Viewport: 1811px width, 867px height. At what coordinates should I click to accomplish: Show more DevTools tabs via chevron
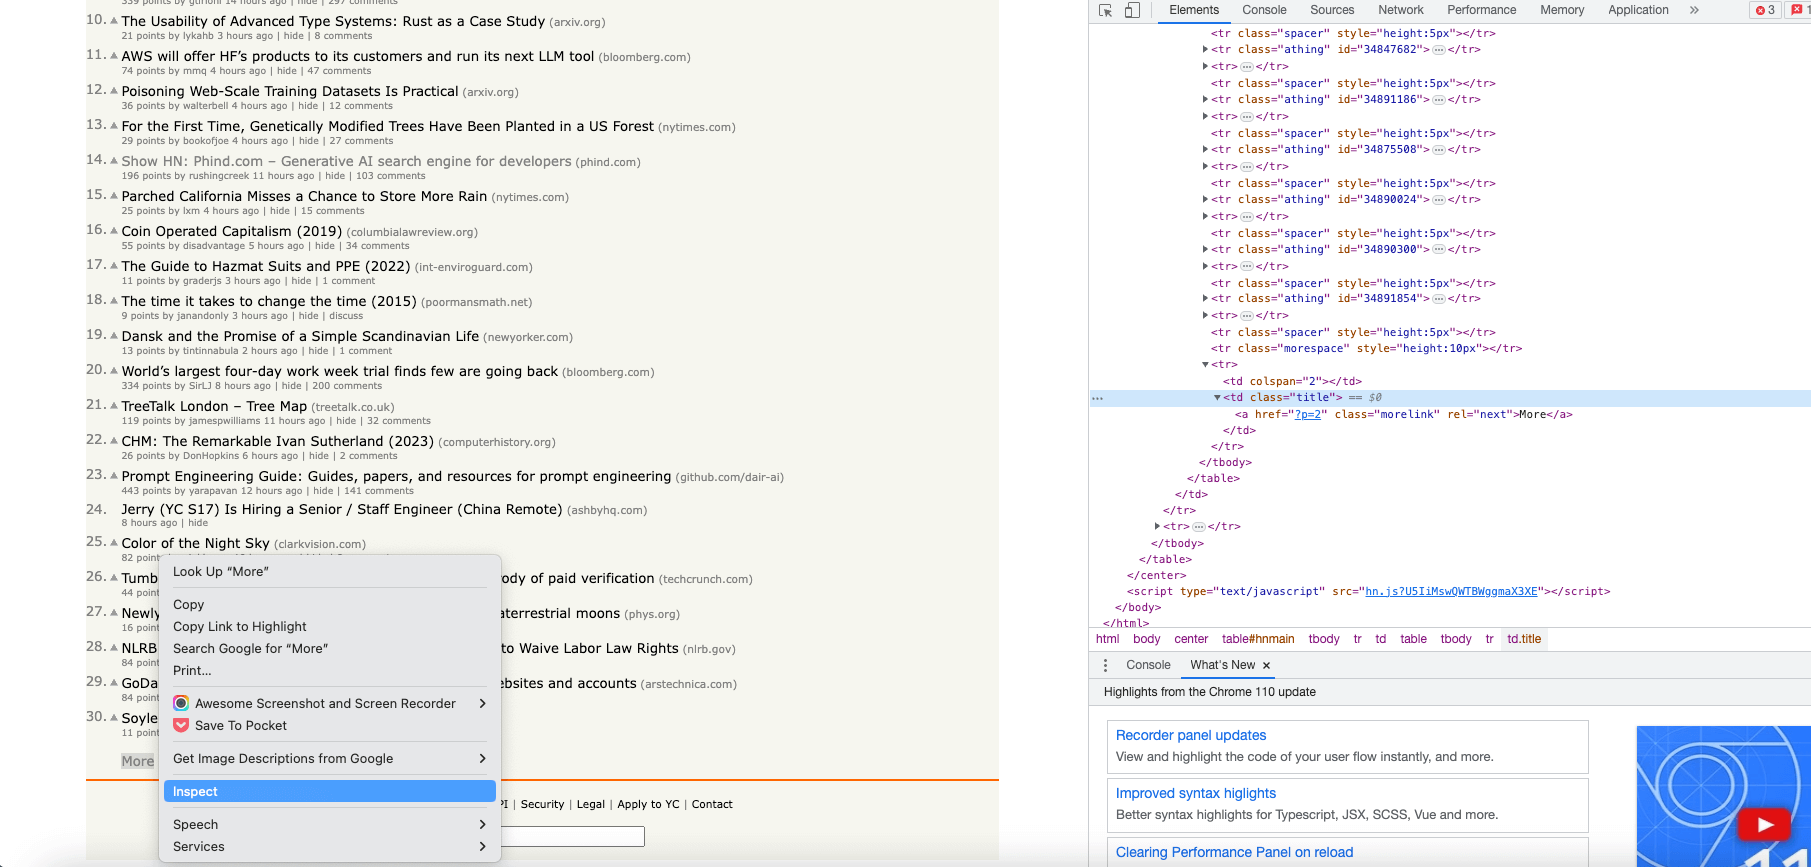click(x=1694, y=10)
